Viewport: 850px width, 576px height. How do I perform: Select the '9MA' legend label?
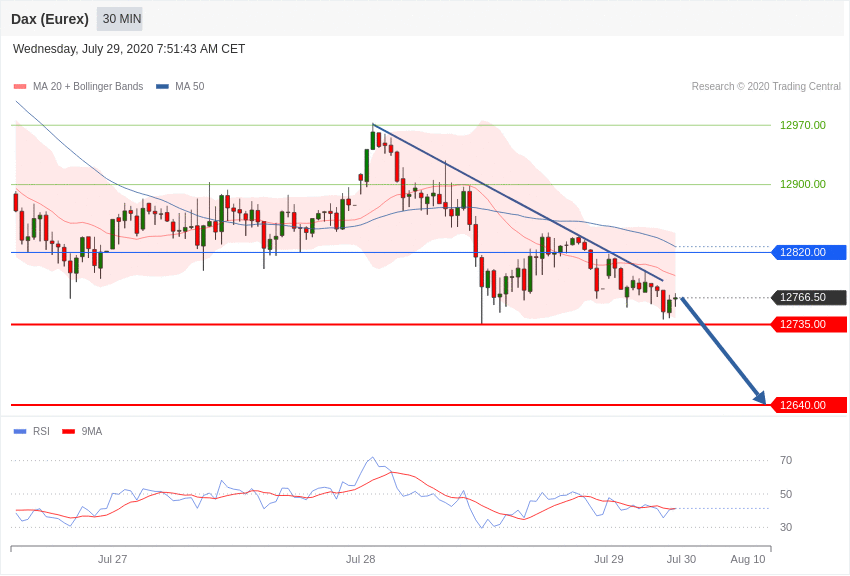tap(92, 431)
